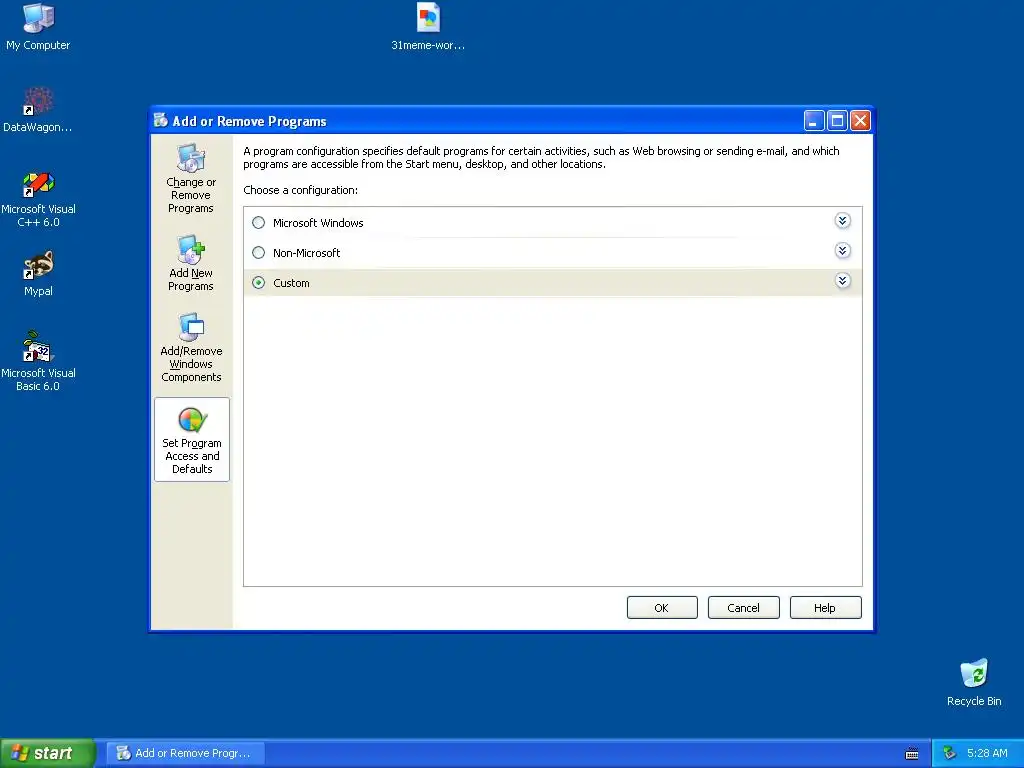Click the Add or Remove Programs taskbar button

(185, 753)
